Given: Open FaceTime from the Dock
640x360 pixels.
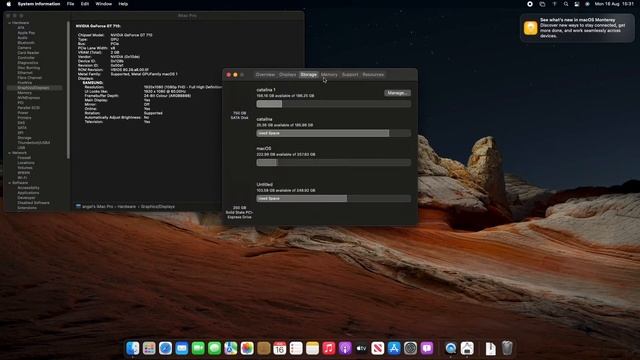Looking at the screenshot, I should [x=198, y=348].
